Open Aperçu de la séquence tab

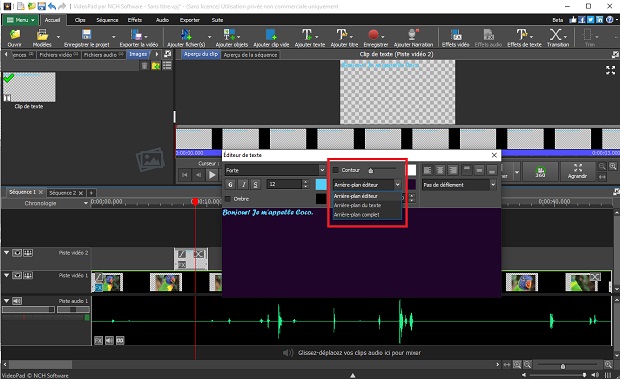coord(250,55)
